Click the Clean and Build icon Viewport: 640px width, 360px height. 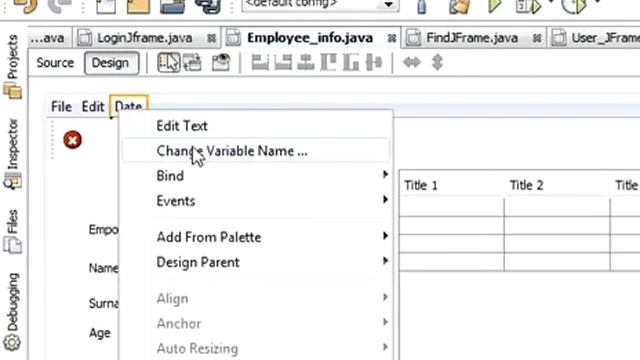(x=460, y=7)
